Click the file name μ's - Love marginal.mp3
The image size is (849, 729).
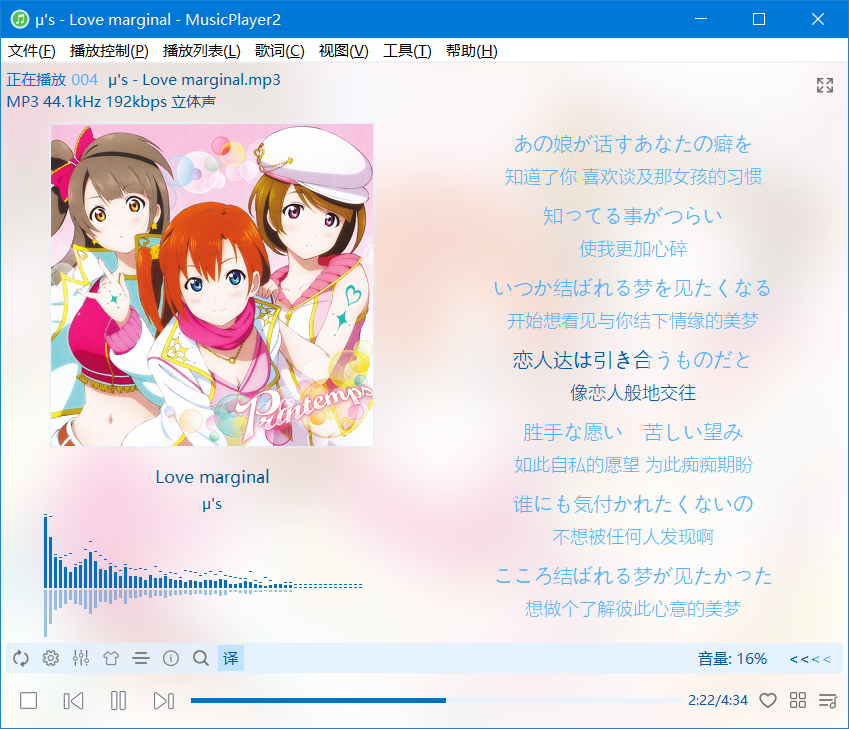click(194, 80)
